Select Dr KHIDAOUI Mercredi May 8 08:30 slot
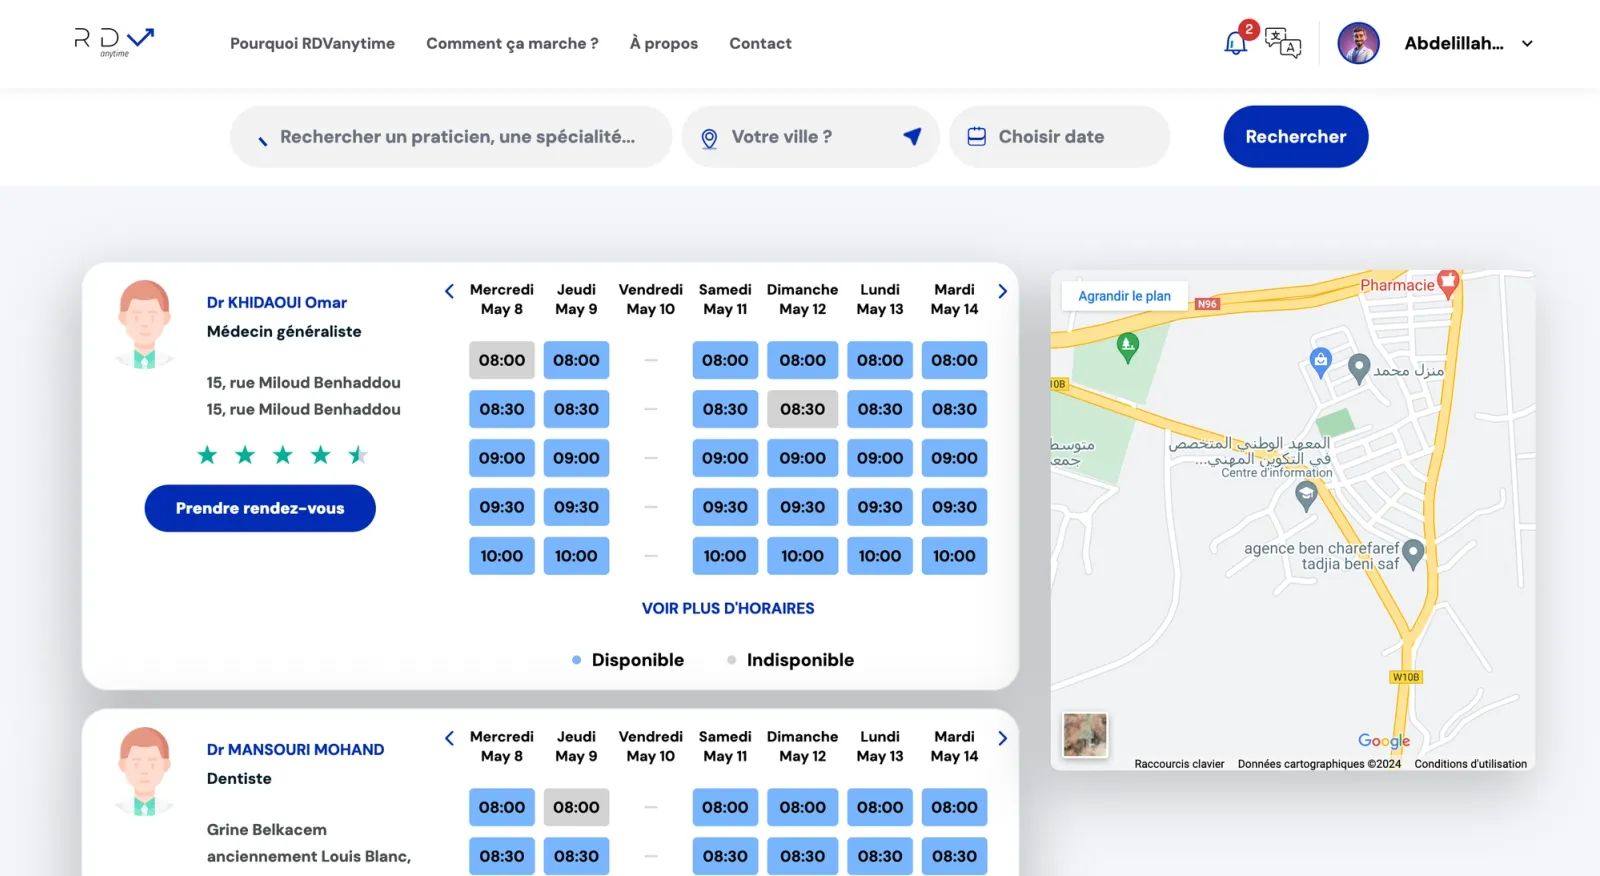Screen dimensions: 1600x876 502,409
